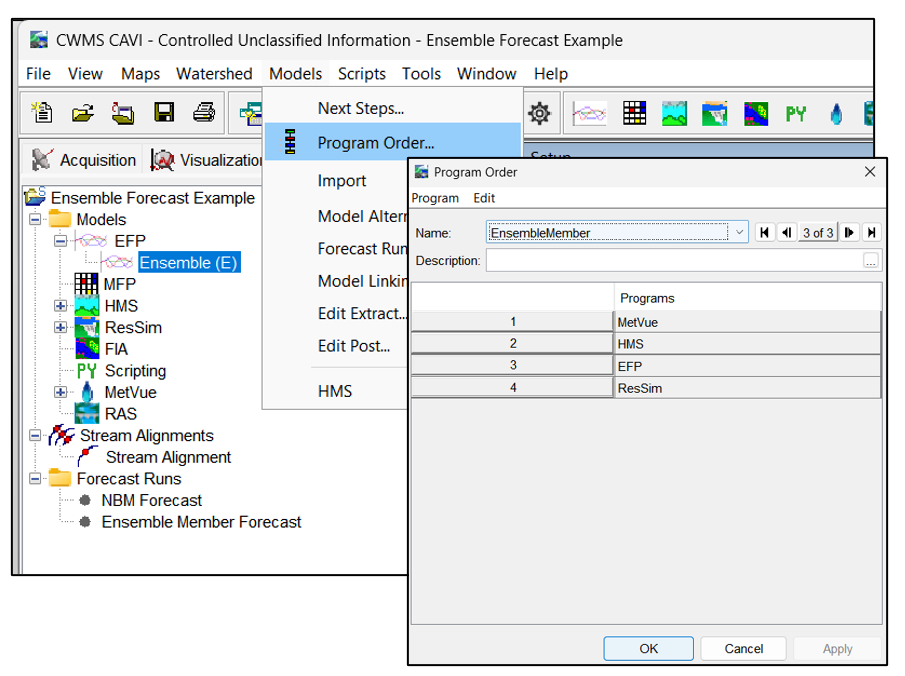The image size is (905, 676).
Task: Choose Edit Post... from the Models menu
Action: tap(354, 346)
